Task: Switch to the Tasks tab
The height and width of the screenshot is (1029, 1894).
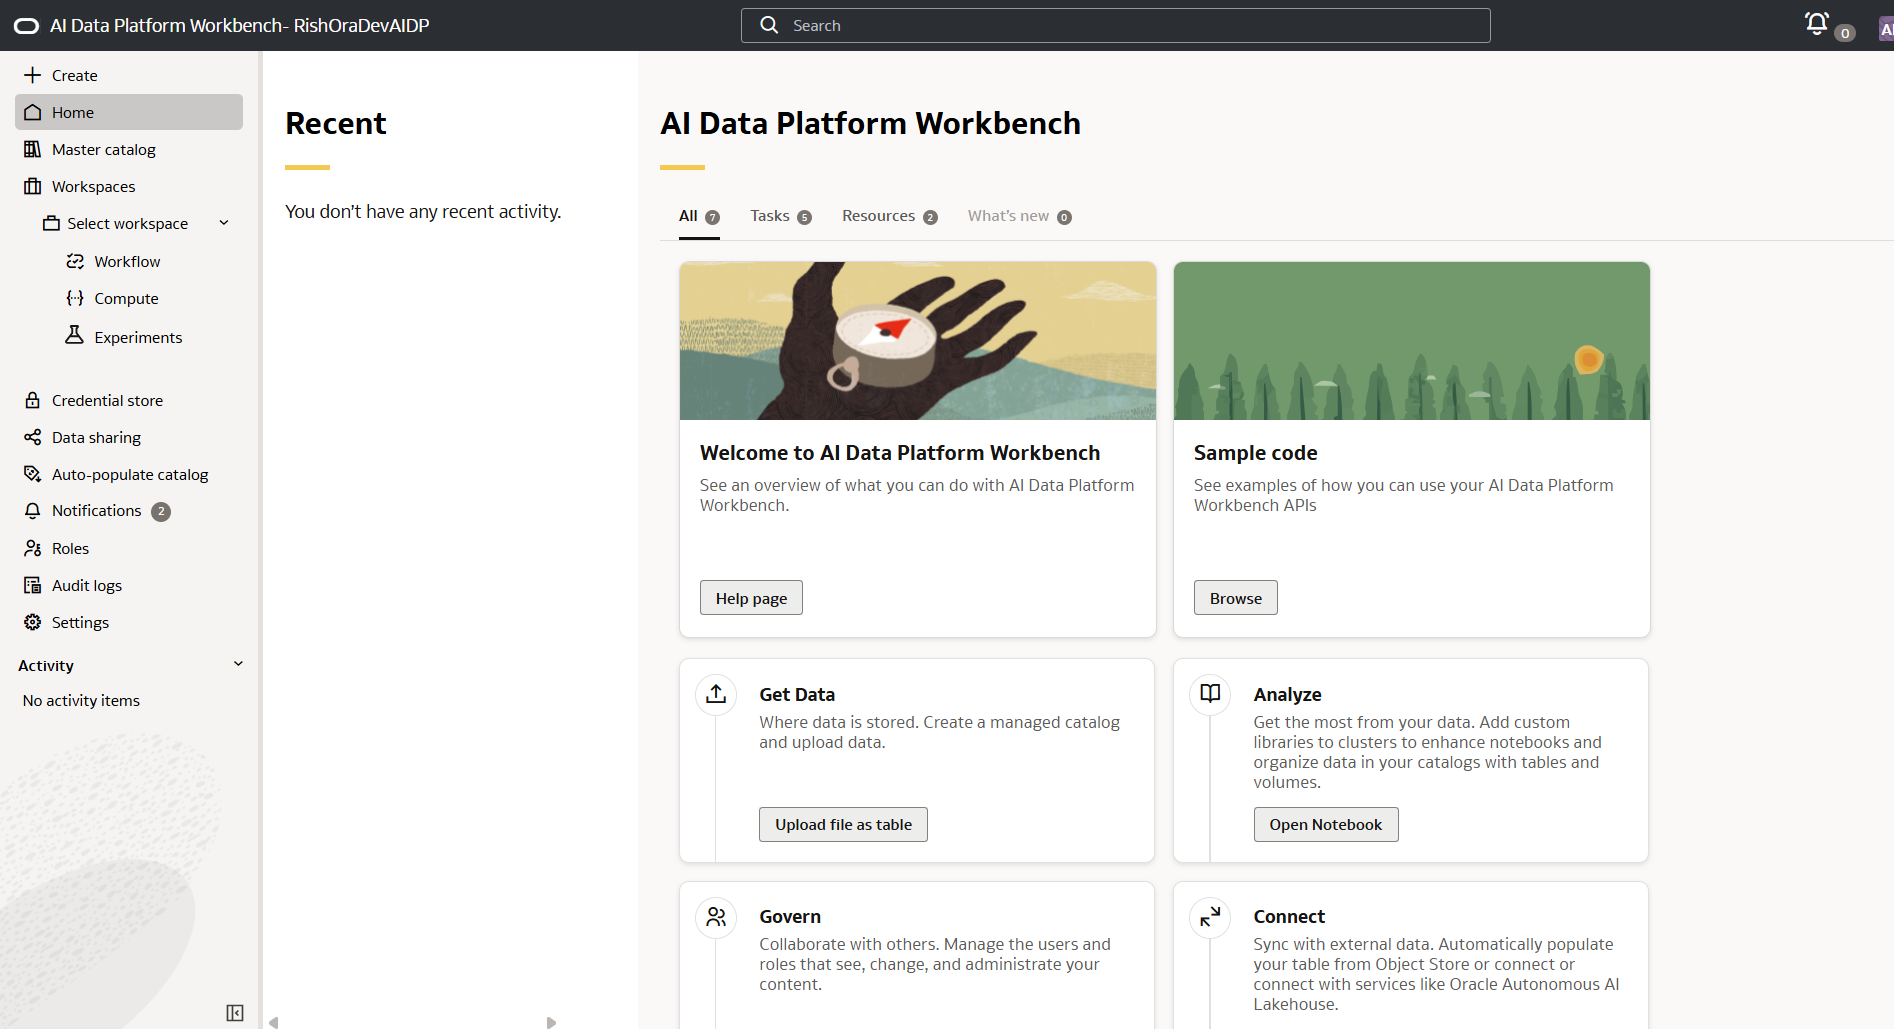Action: click(781, 216)
